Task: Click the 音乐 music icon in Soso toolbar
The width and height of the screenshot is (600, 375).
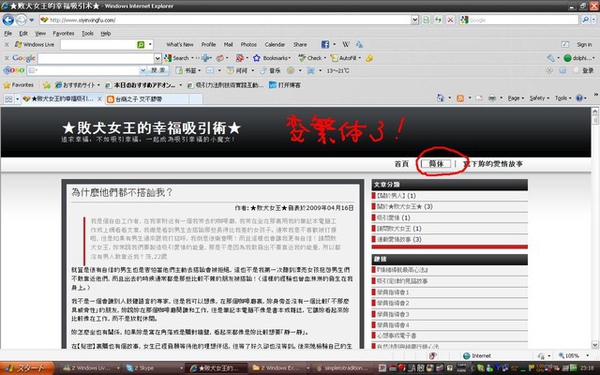Action: [270, 70]
